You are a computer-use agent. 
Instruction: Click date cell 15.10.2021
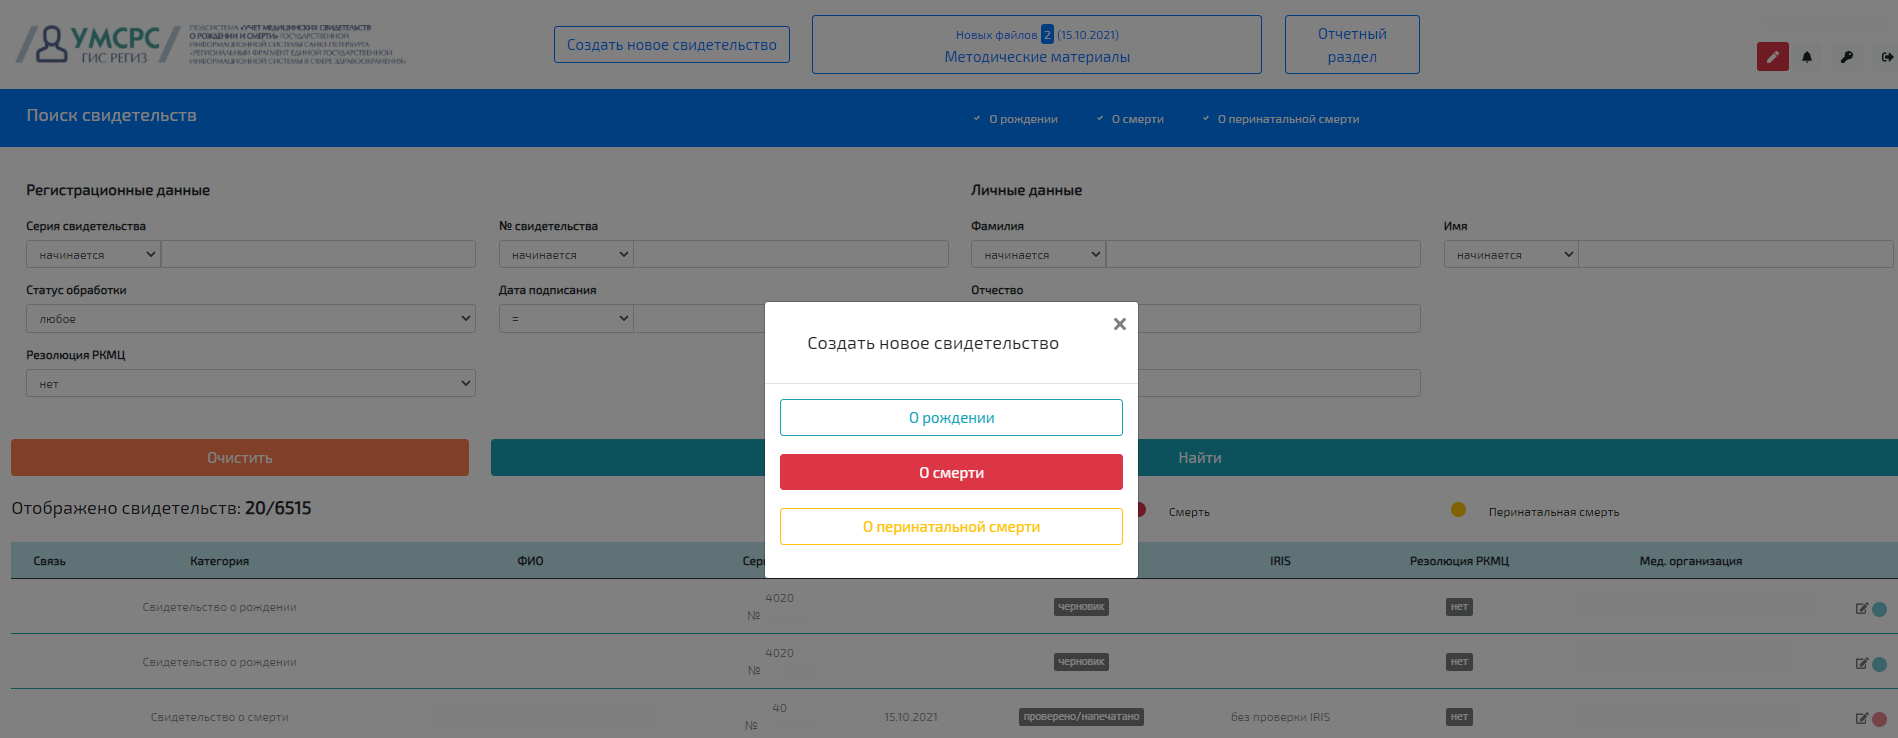pyautogui.click(x=911, y=717)
